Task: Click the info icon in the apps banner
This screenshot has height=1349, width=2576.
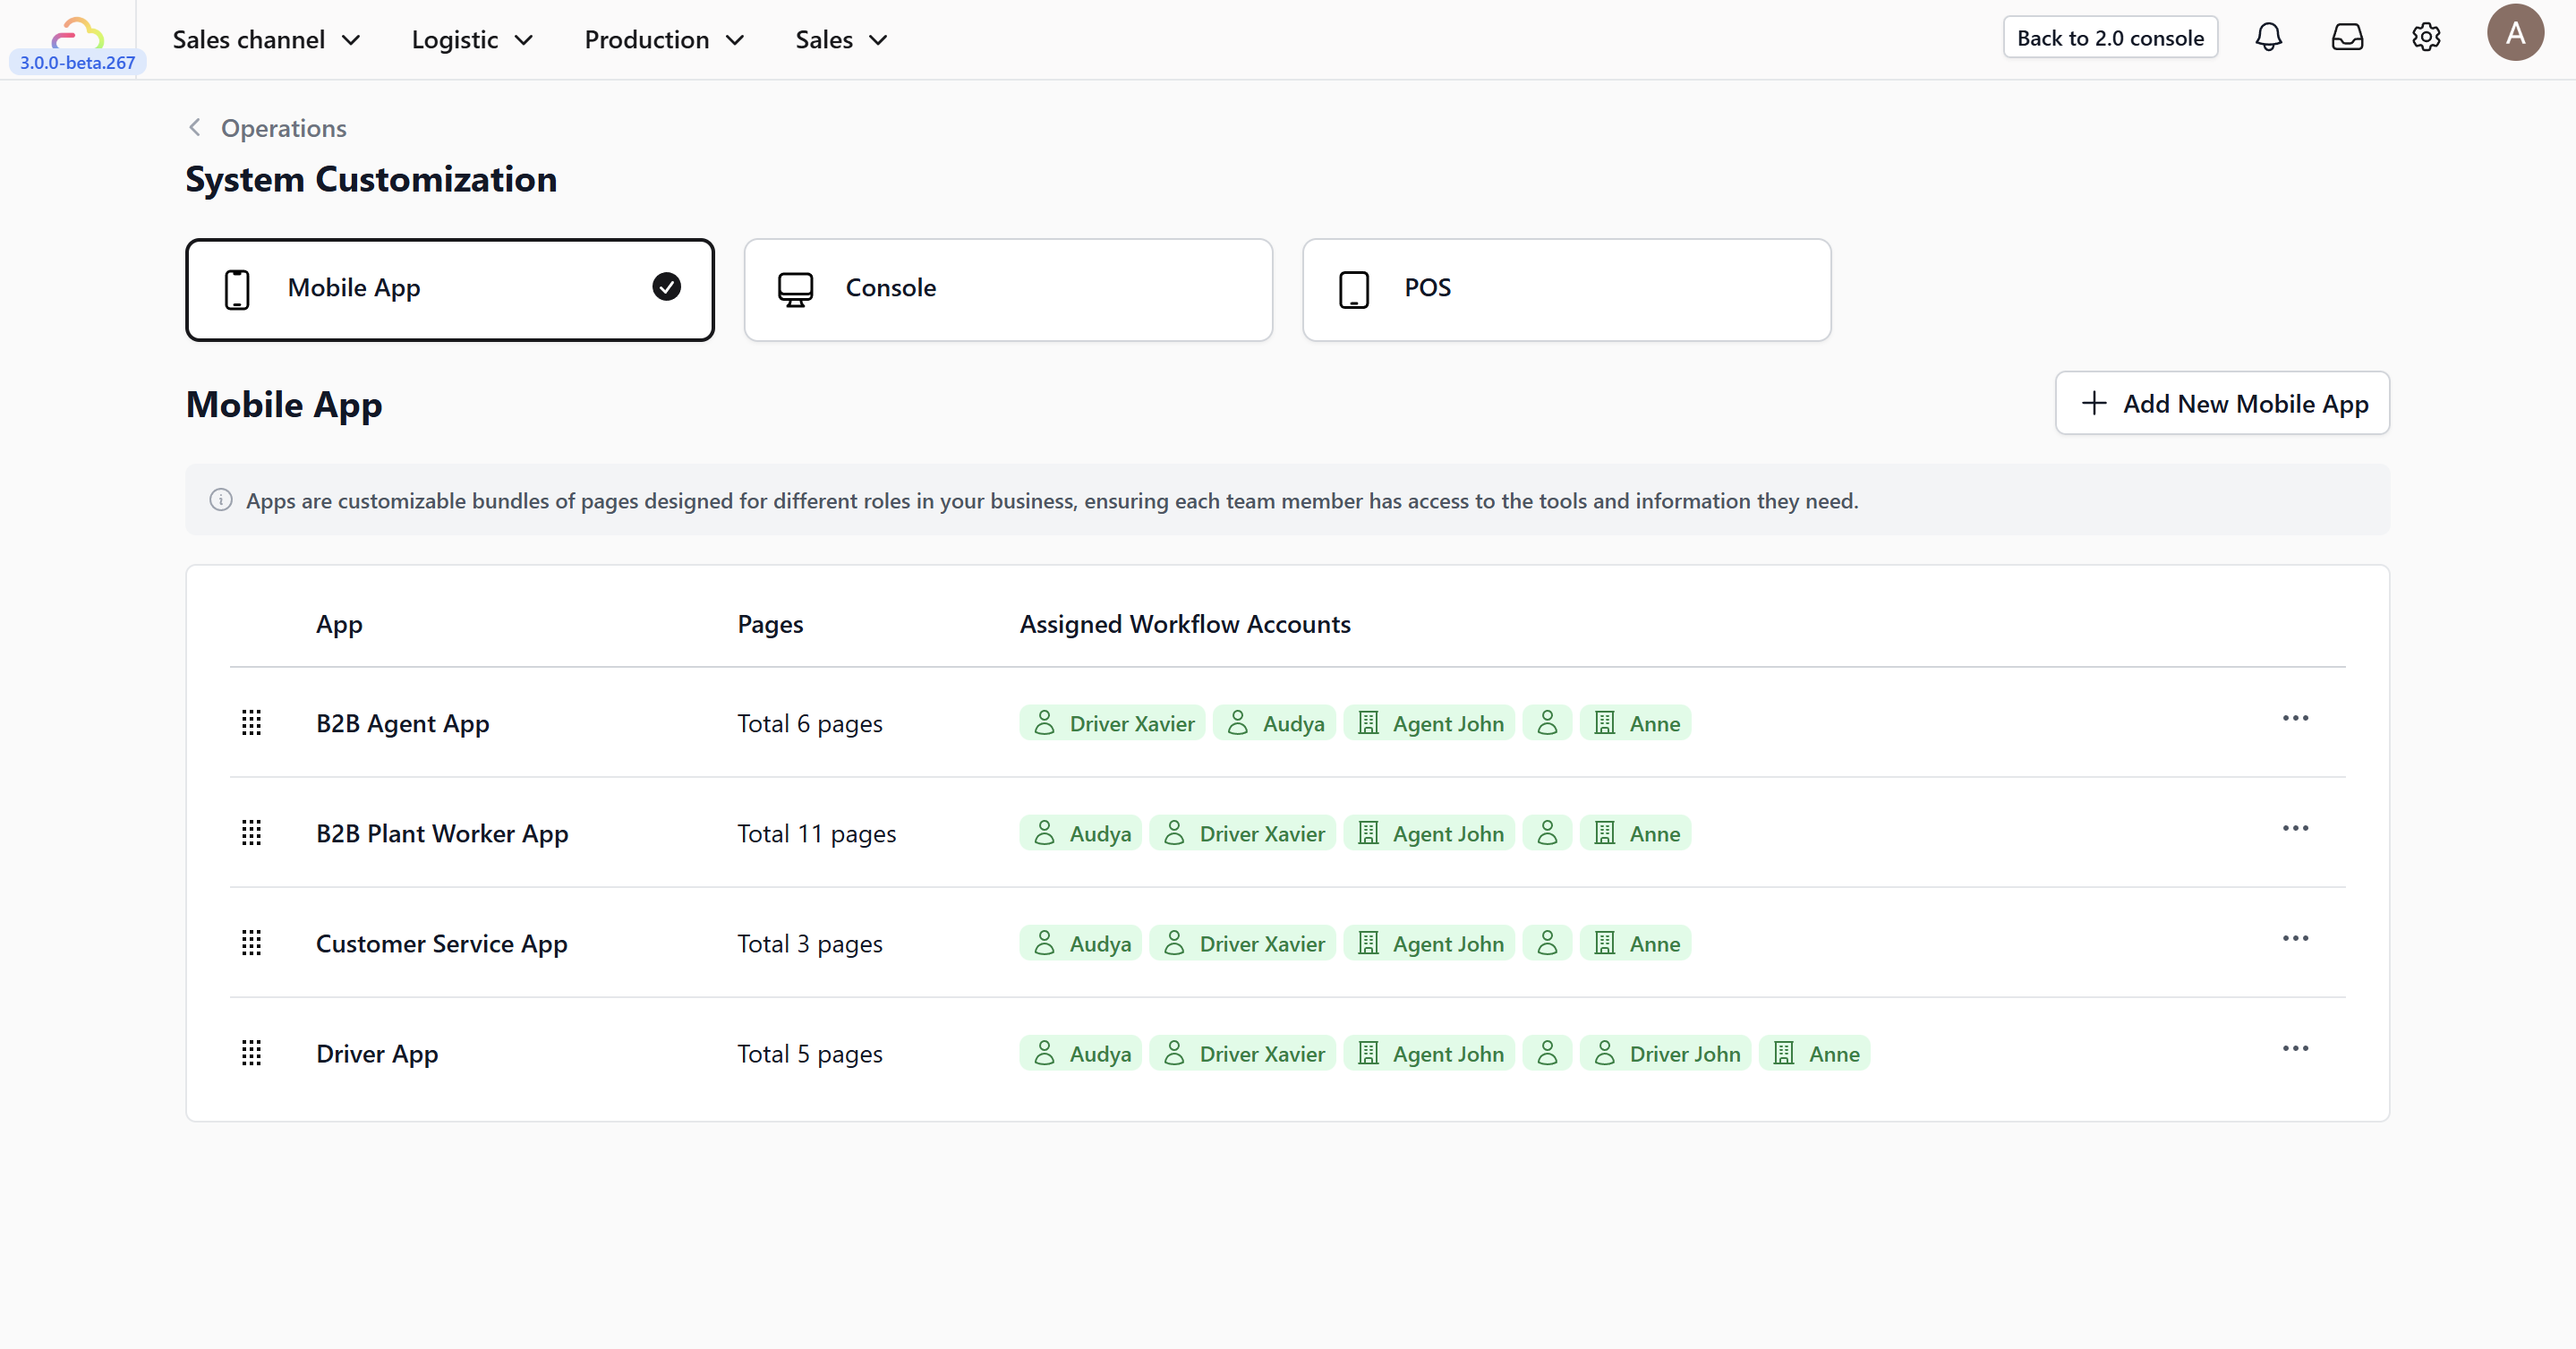Action: (221, 500)
